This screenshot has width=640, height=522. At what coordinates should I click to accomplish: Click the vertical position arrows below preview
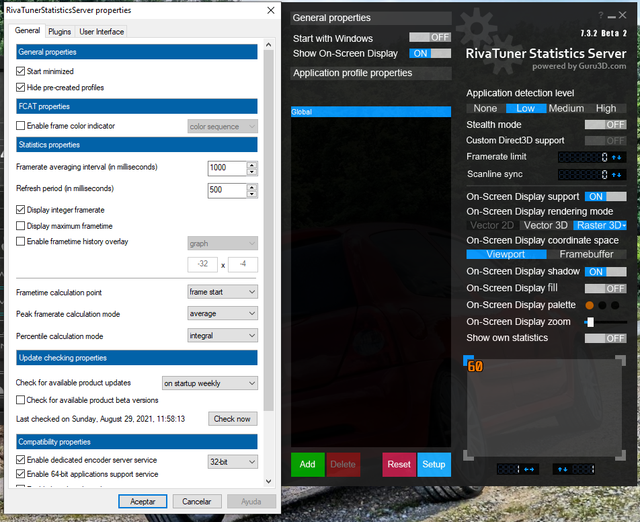click(562, 469)
